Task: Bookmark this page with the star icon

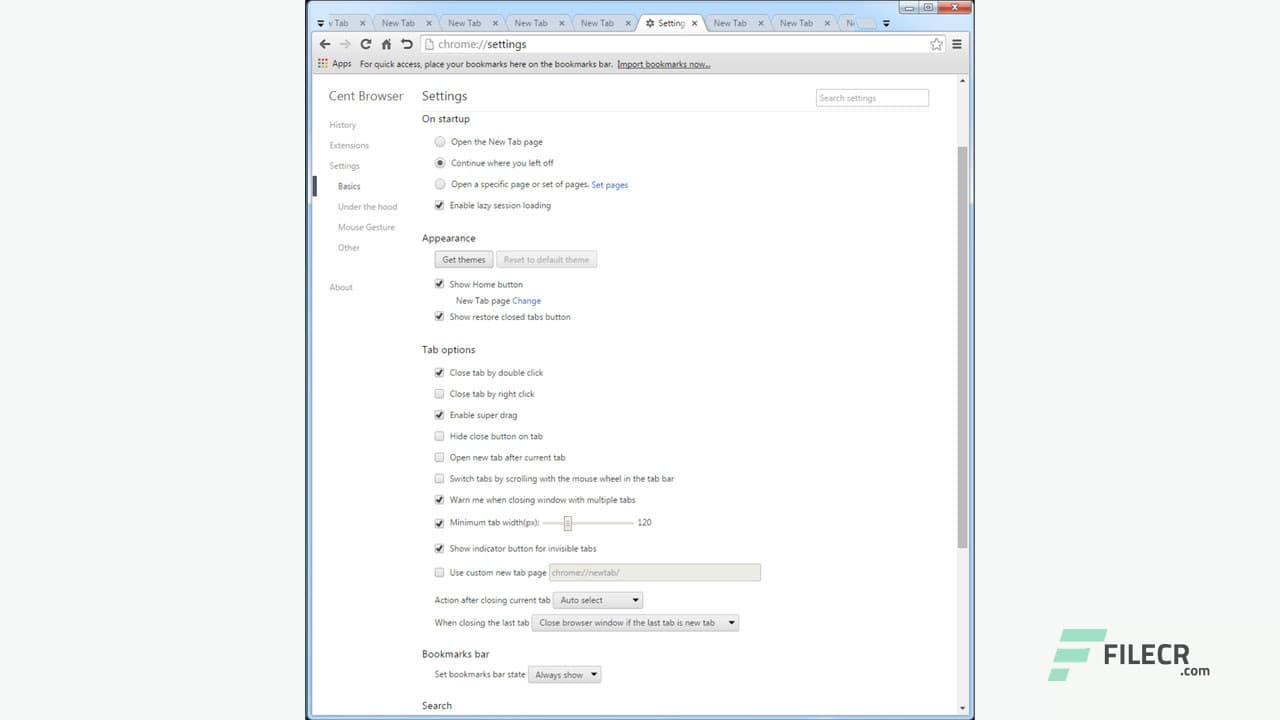Action: tap(936, 44)
